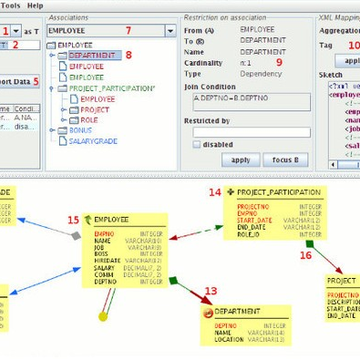This screenshot has height=360, width=360.
Task: Open the Associations EMPLOYEE combo box arrow
Action: (x=170, y=31)
